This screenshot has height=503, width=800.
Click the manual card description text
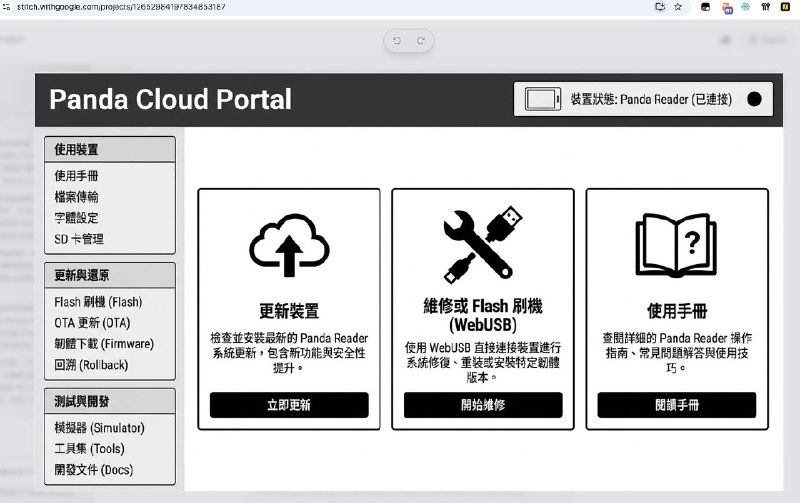677,353
